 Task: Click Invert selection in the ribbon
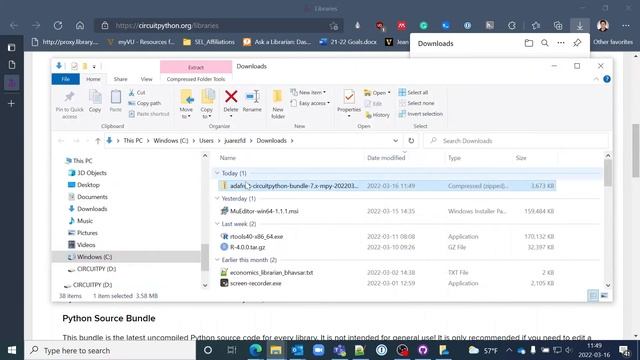coord(420,114)
